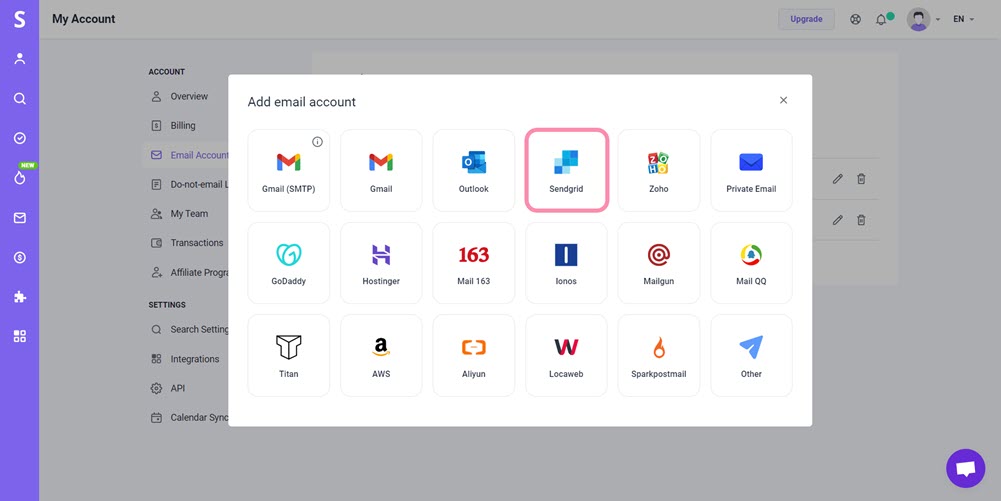Image resolution: width=1001 pixels, height=501 pixels.
Task: Expand the user avatar dropdown
Action: [924, 19]
